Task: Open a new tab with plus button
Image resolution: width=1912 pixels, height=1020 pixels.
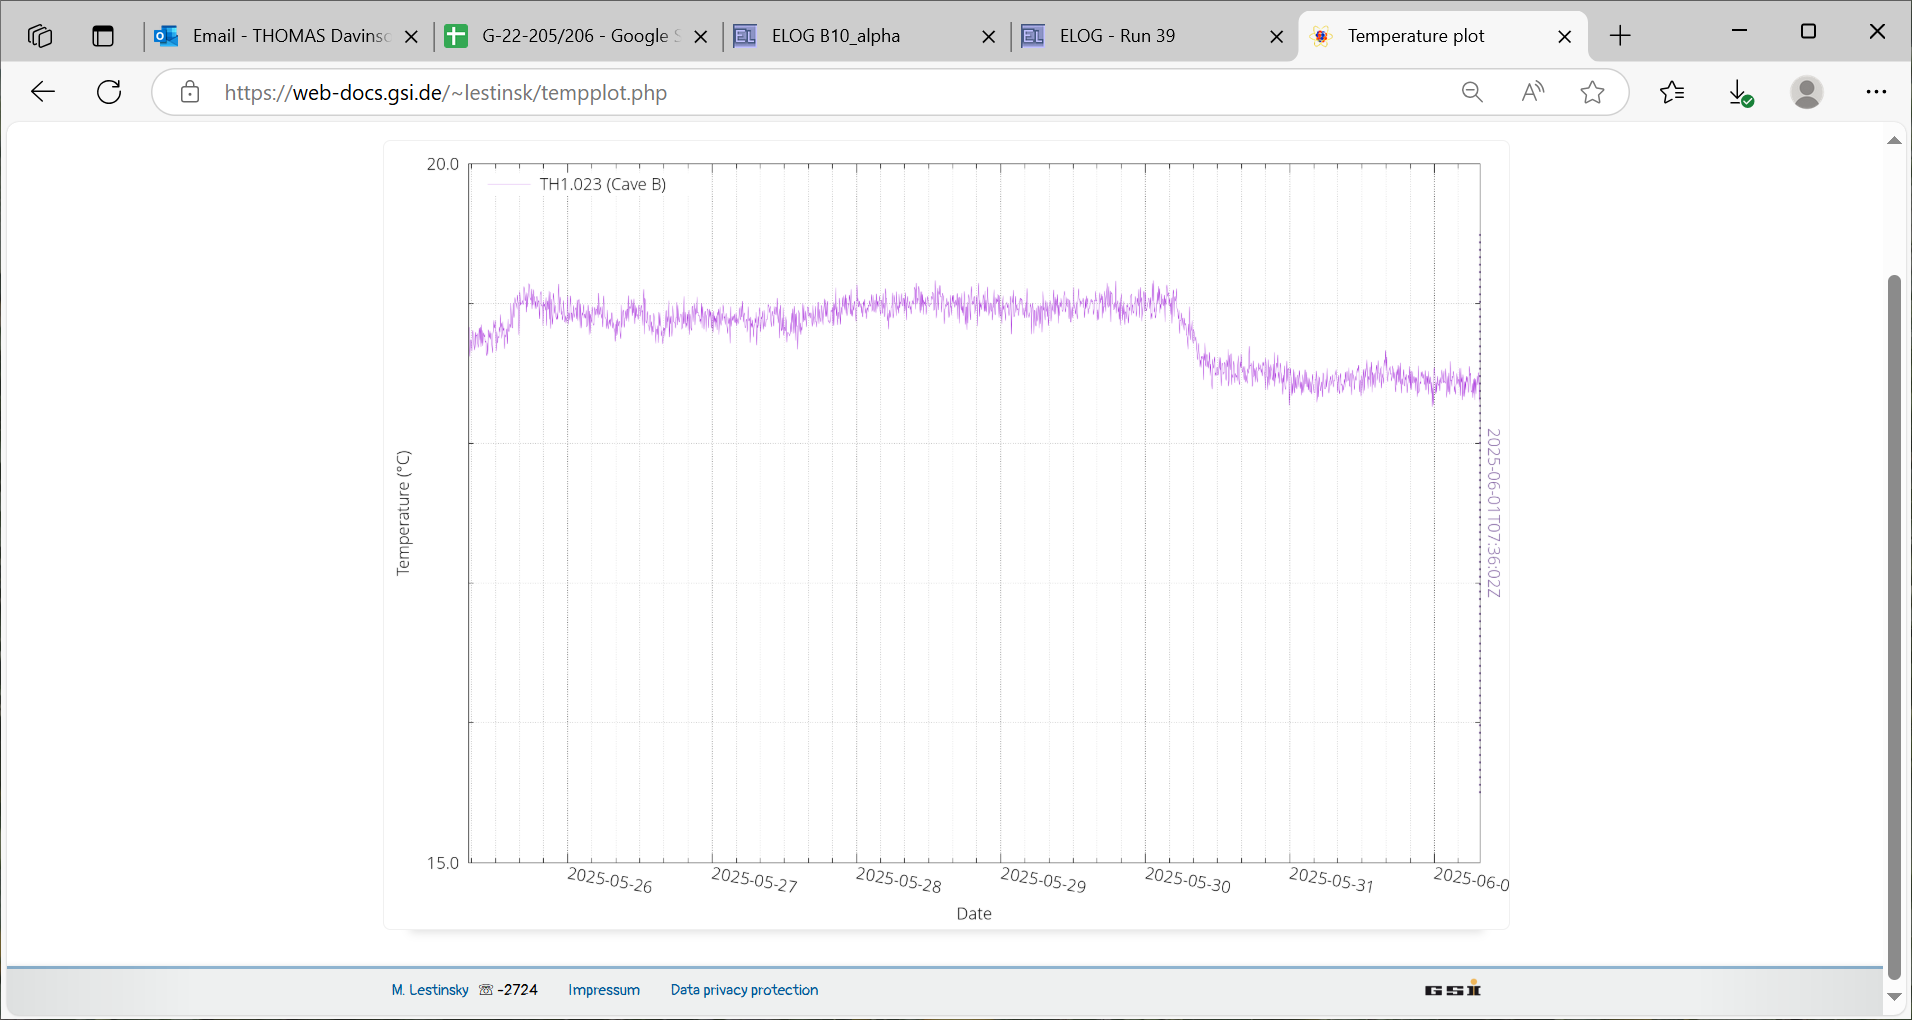Action: [1620, 36]
